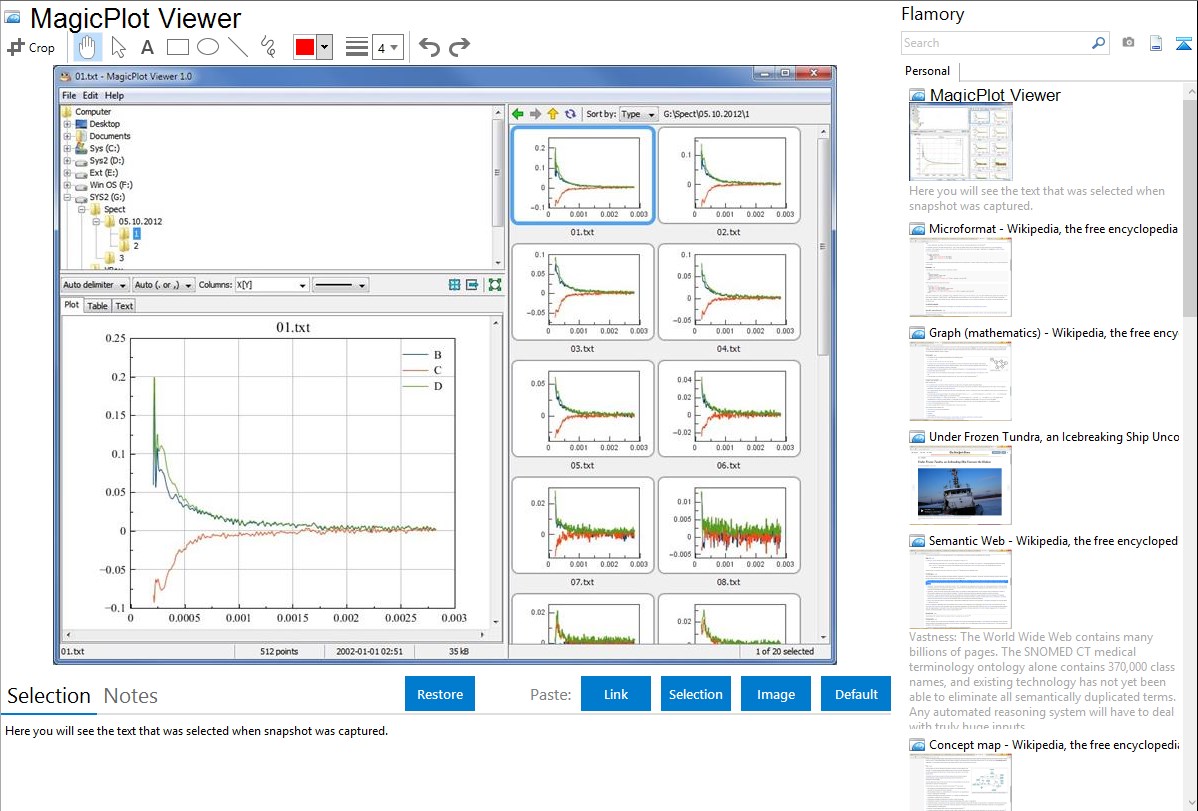This screenshot has height=811, width=1198.
Task: Click the green back arrow icon
Action: click(518, 114)
